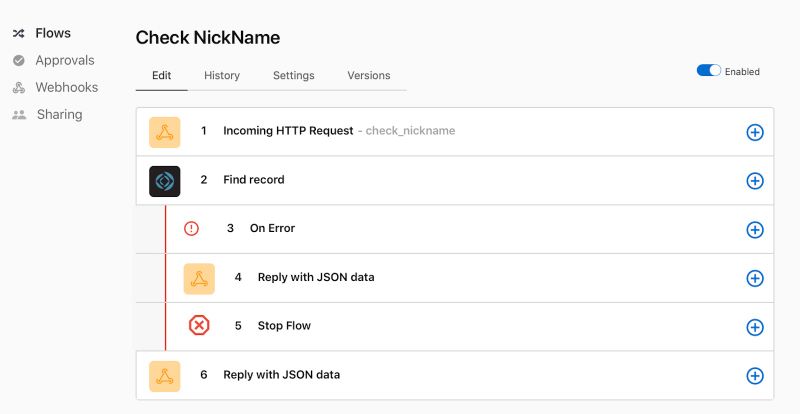Add a step after Incoming HTTP Request

pos(755,132)
